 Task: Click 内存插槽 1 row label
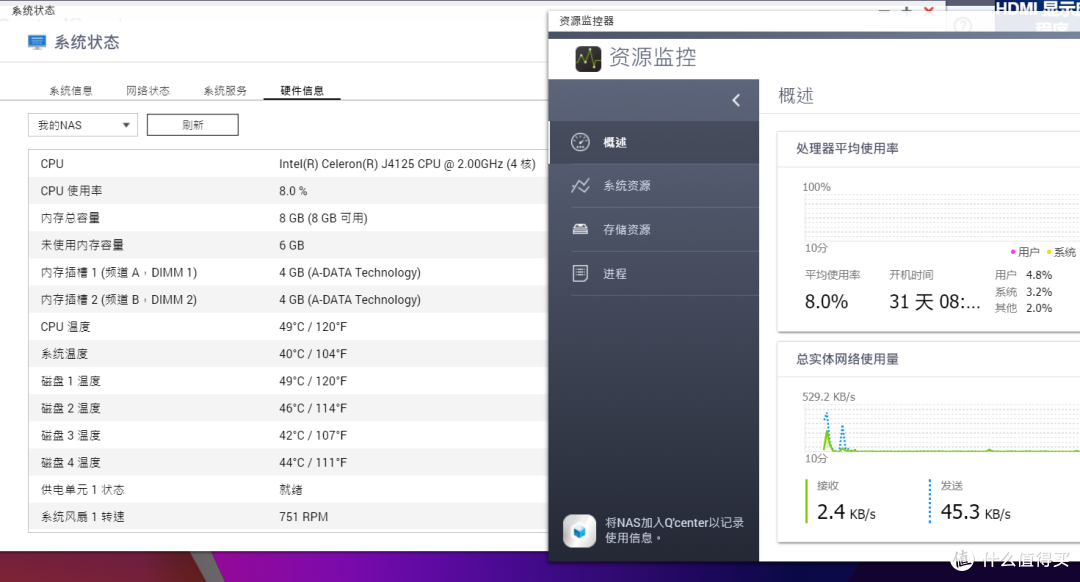coord(118,273)
